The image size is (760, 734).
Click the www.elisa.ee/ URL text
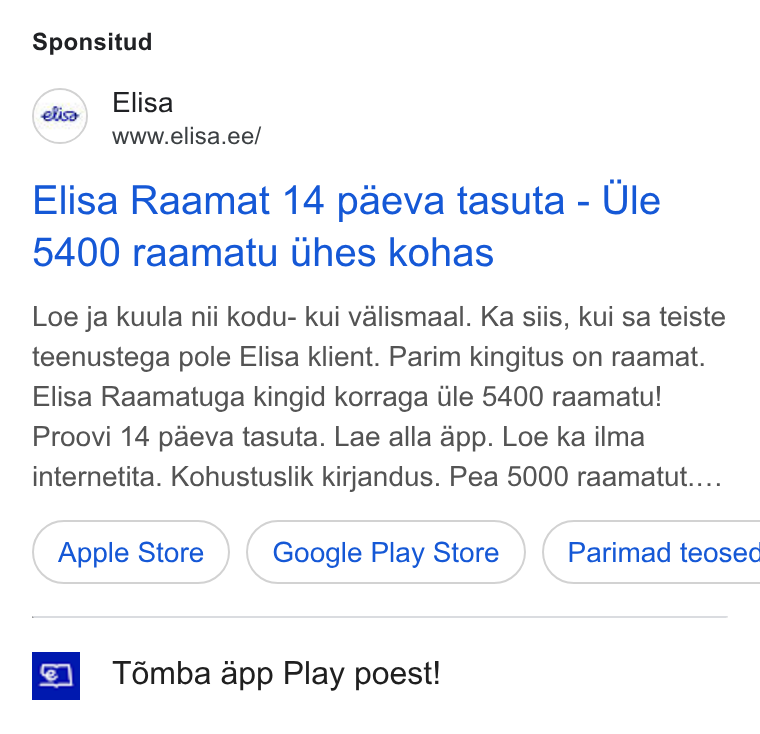187,136
